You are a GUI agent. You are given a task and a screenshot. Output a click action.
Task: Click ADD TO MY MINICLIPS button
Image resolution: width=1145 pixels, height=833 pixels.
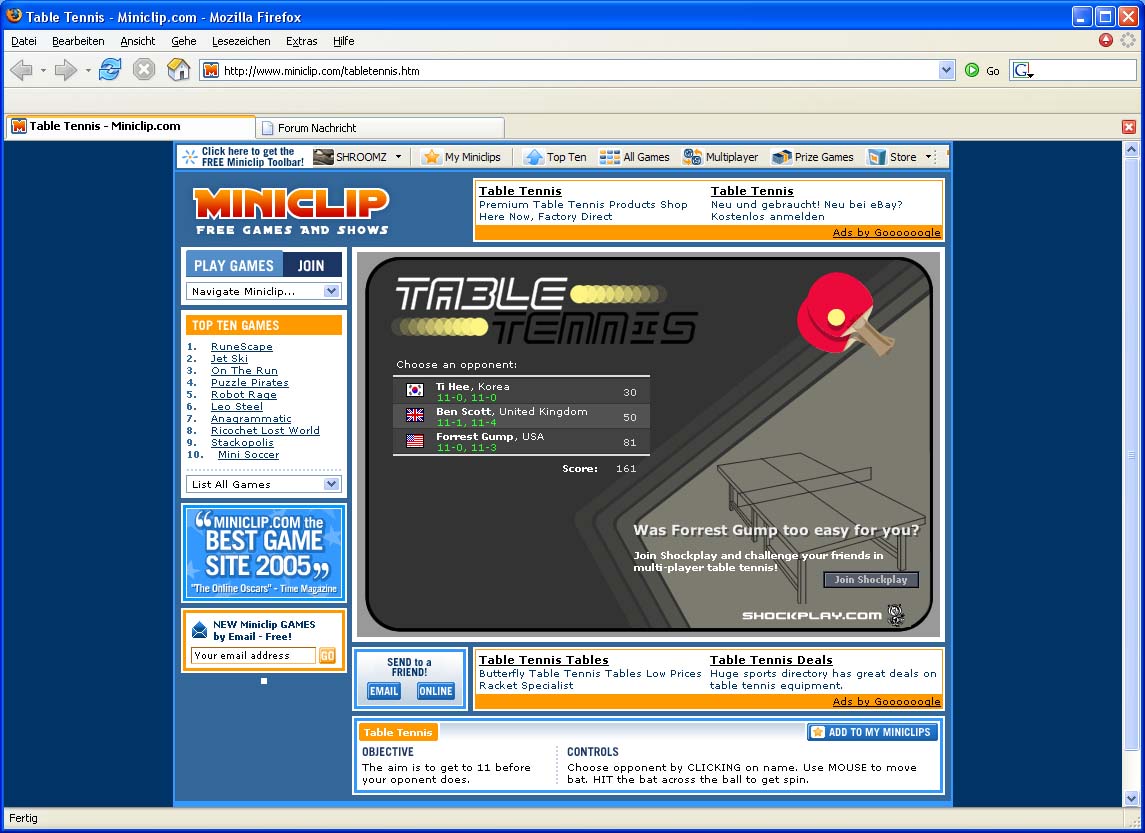(872, 732)
